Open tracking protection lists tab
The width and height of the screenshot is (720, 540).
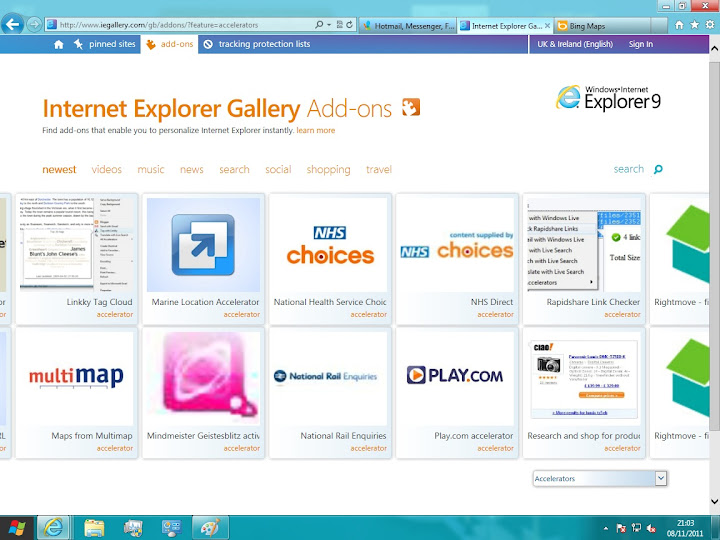pyautogui.click(x=257, y=45)
